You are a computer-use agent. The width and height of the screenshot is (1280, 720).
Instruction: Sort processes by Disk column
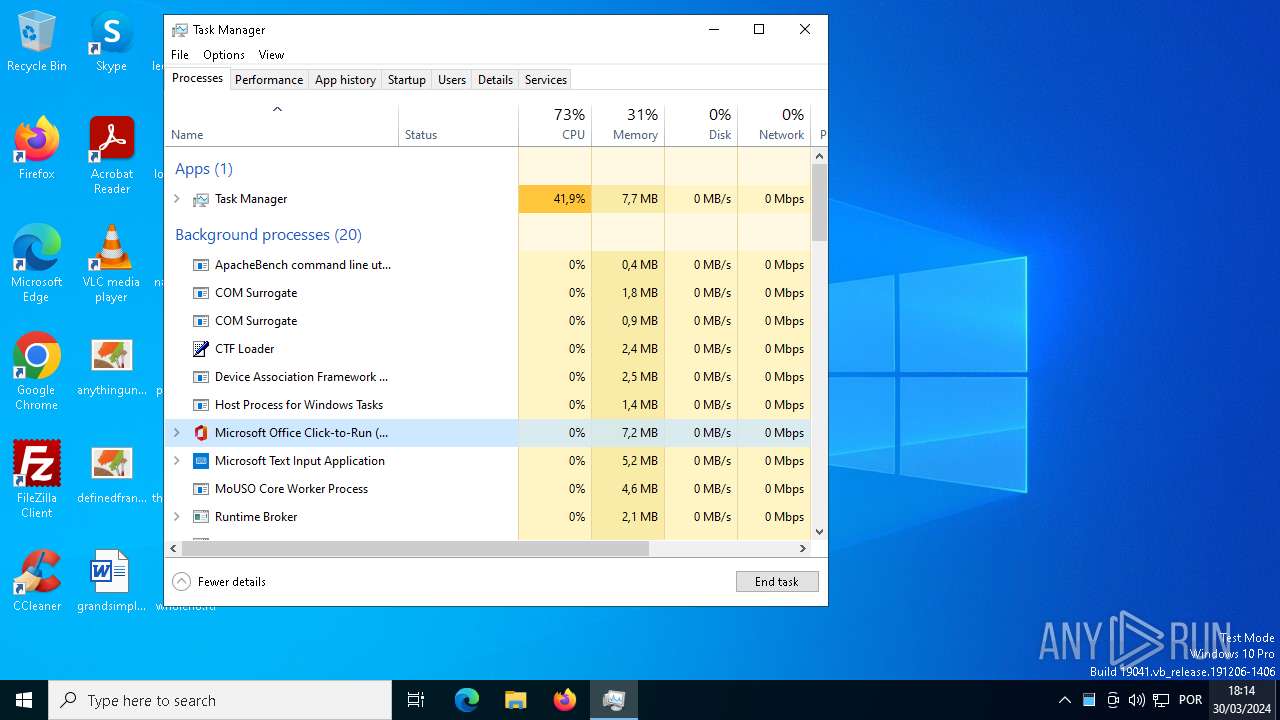click(701, 124)
